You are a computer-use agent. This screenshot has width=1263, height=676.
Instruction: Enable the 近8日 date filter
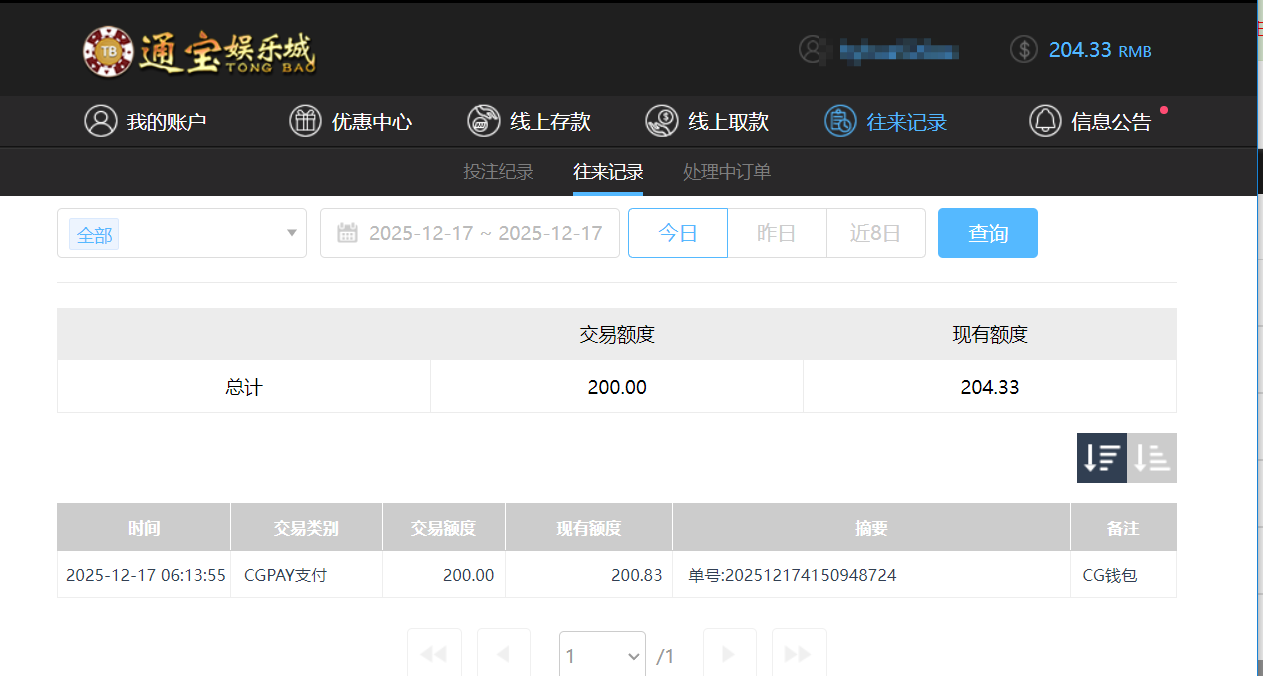(876, 232)
